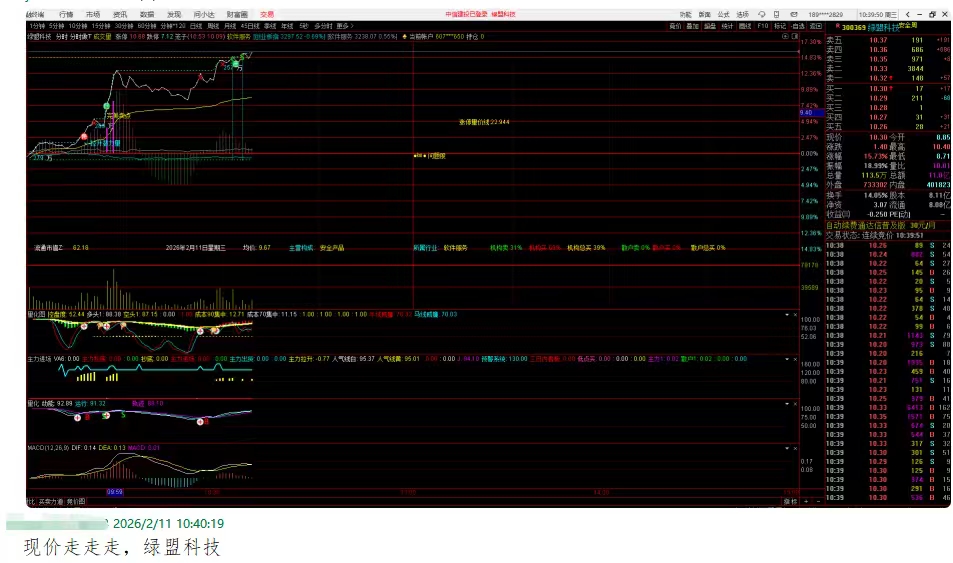Expand the 更多 period list
Image resolution: width=953 pixels, height=563 pixels.
point(345,26)
